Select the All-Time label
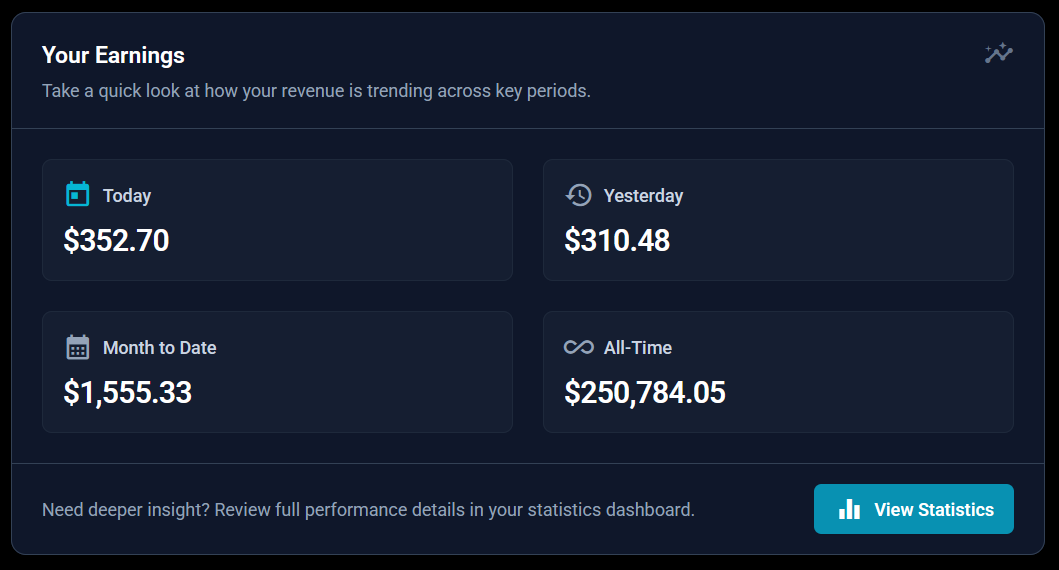 coord(637,348)
